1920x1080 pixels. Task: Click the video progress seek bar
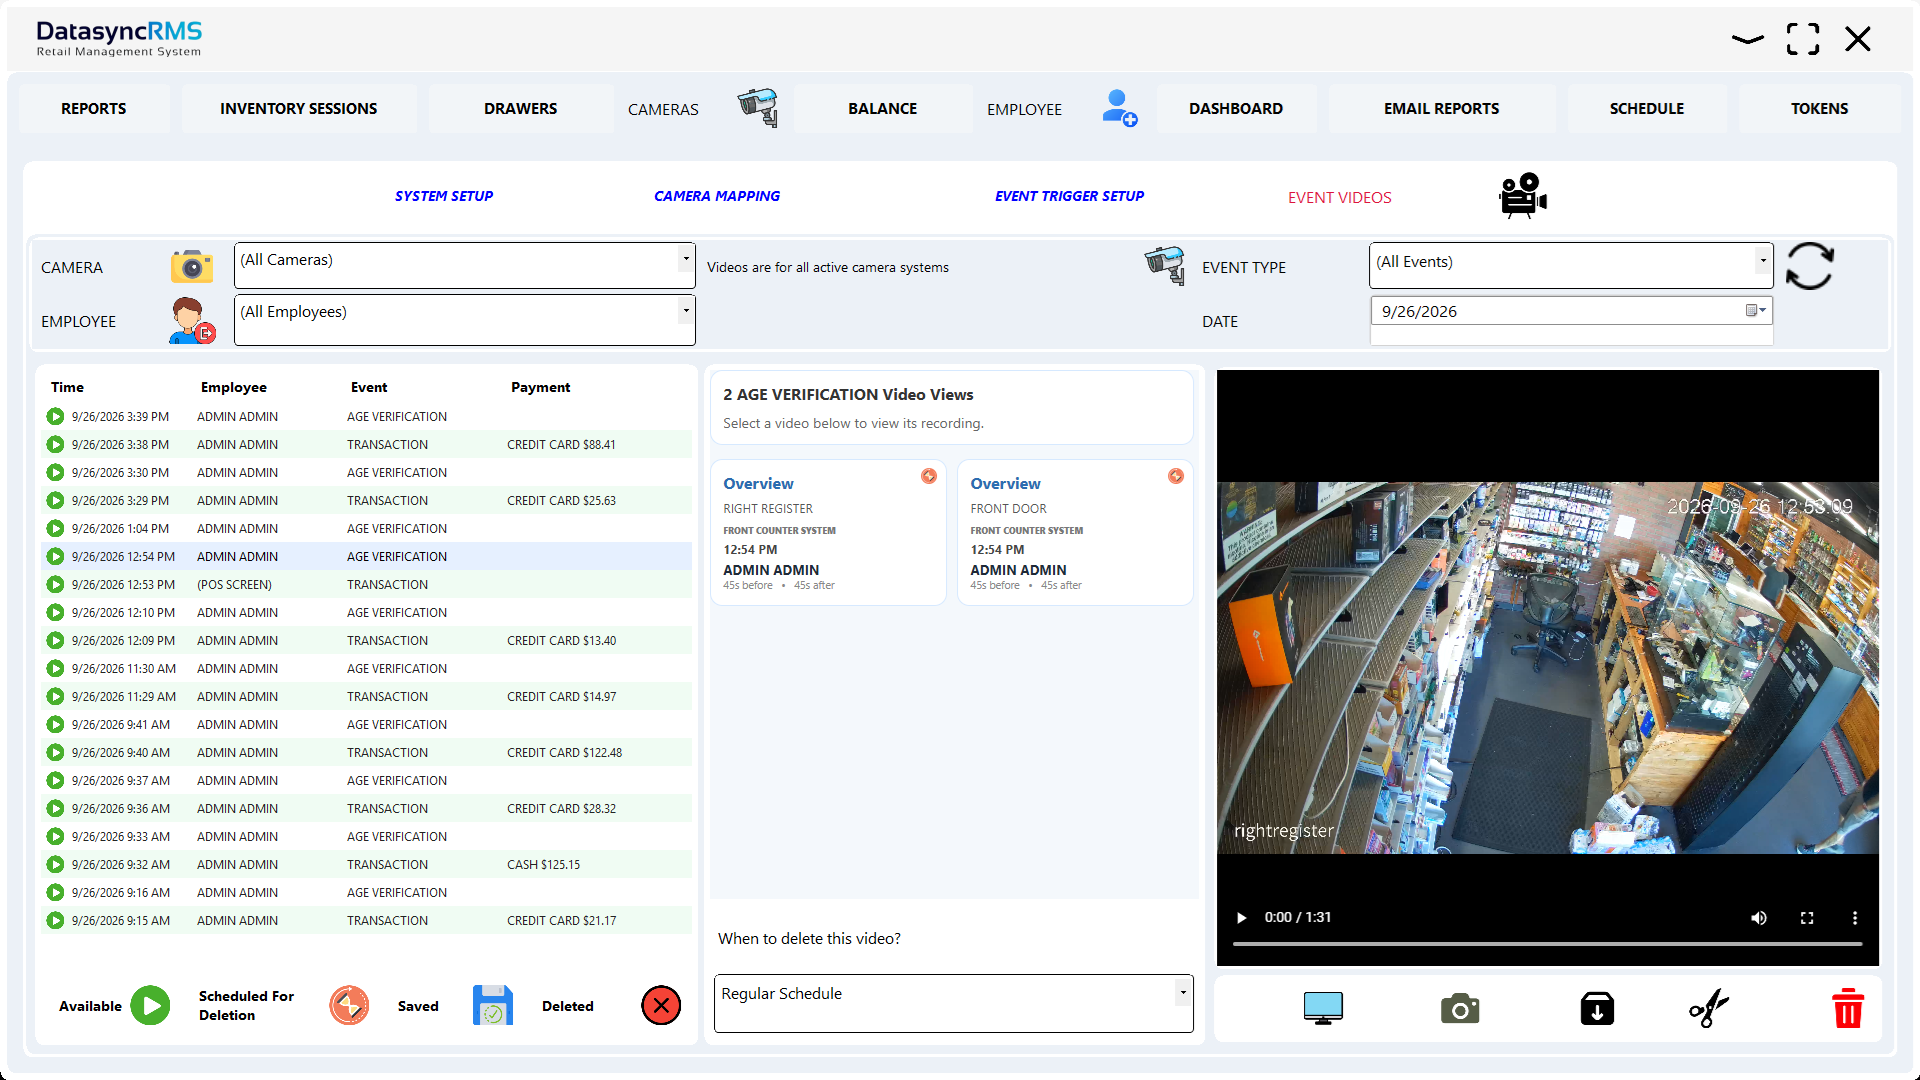point(1547,944)
